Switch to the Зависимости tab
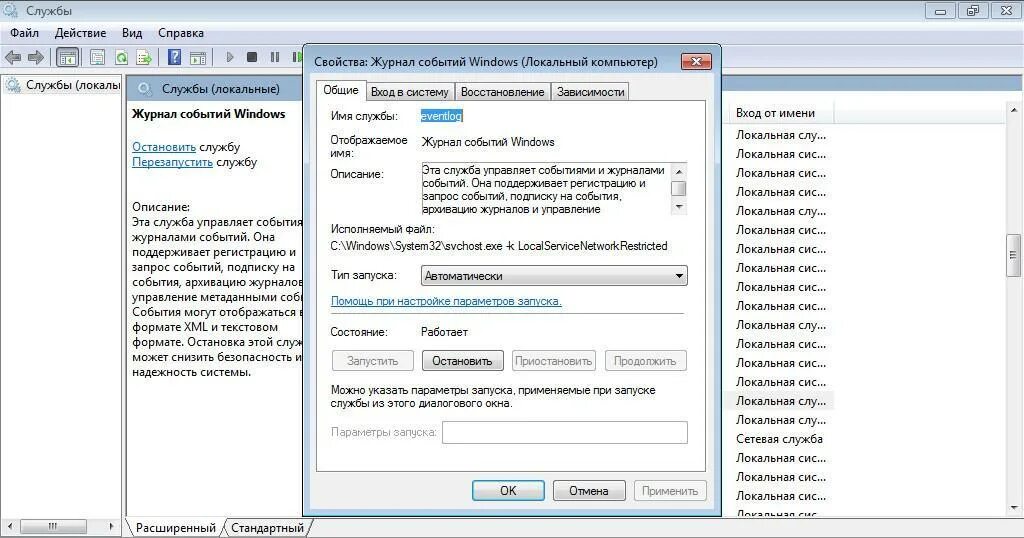 pyautogui.click(x=590, y=92)
